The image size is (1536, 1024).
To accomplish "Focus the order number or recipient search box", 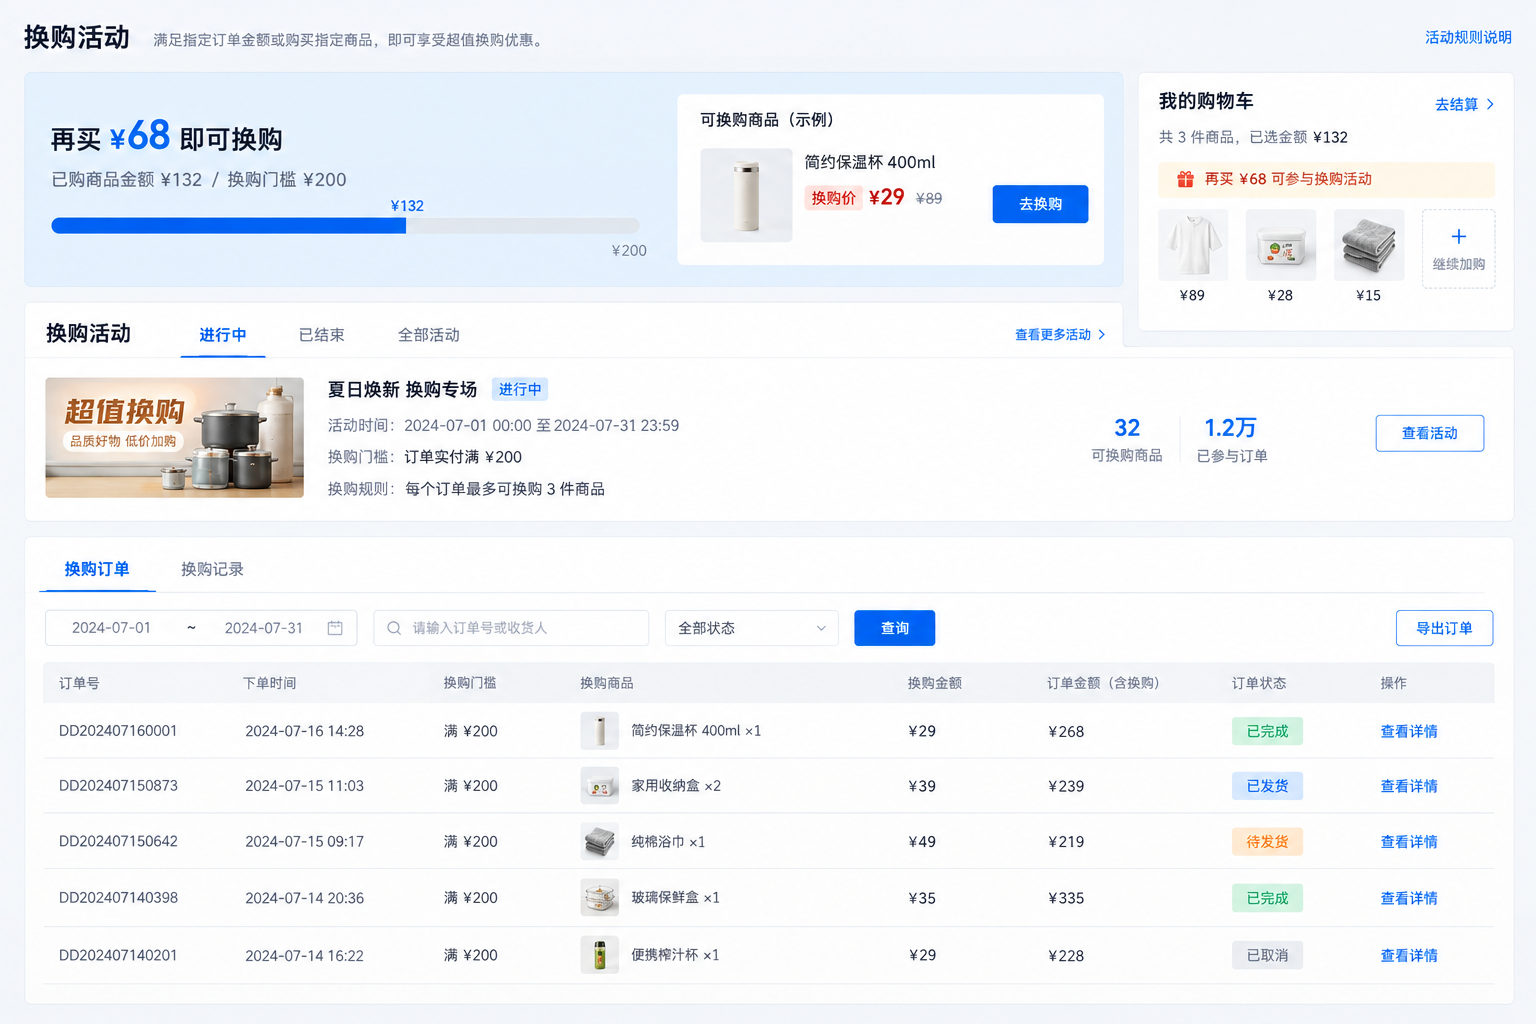I will point(511,628).
